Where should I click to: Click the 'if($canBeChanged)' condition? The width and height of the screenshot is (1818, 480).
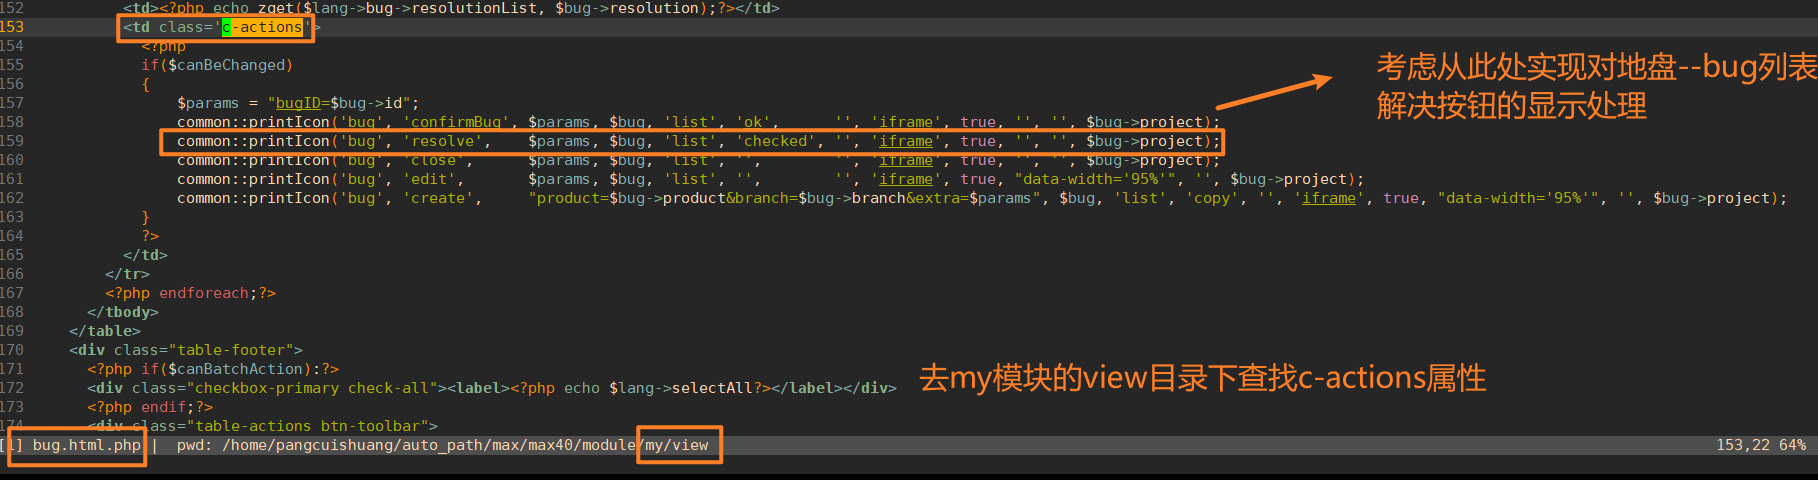point(217,65)
